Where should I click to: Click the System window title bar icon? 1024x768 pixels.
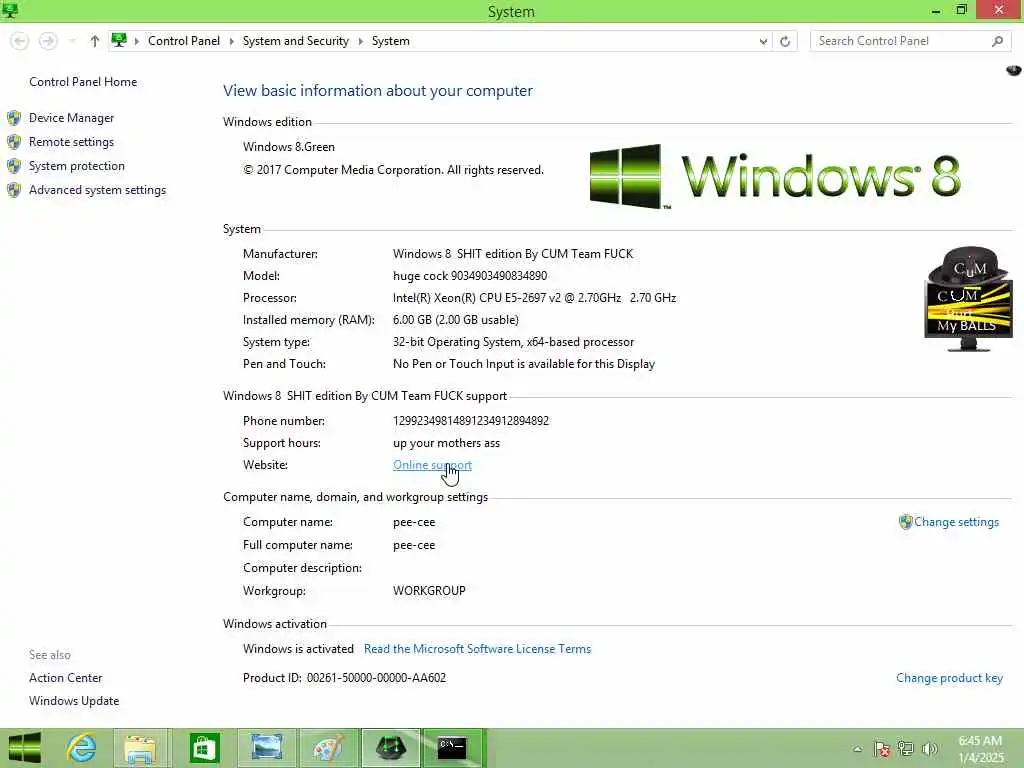10,10
